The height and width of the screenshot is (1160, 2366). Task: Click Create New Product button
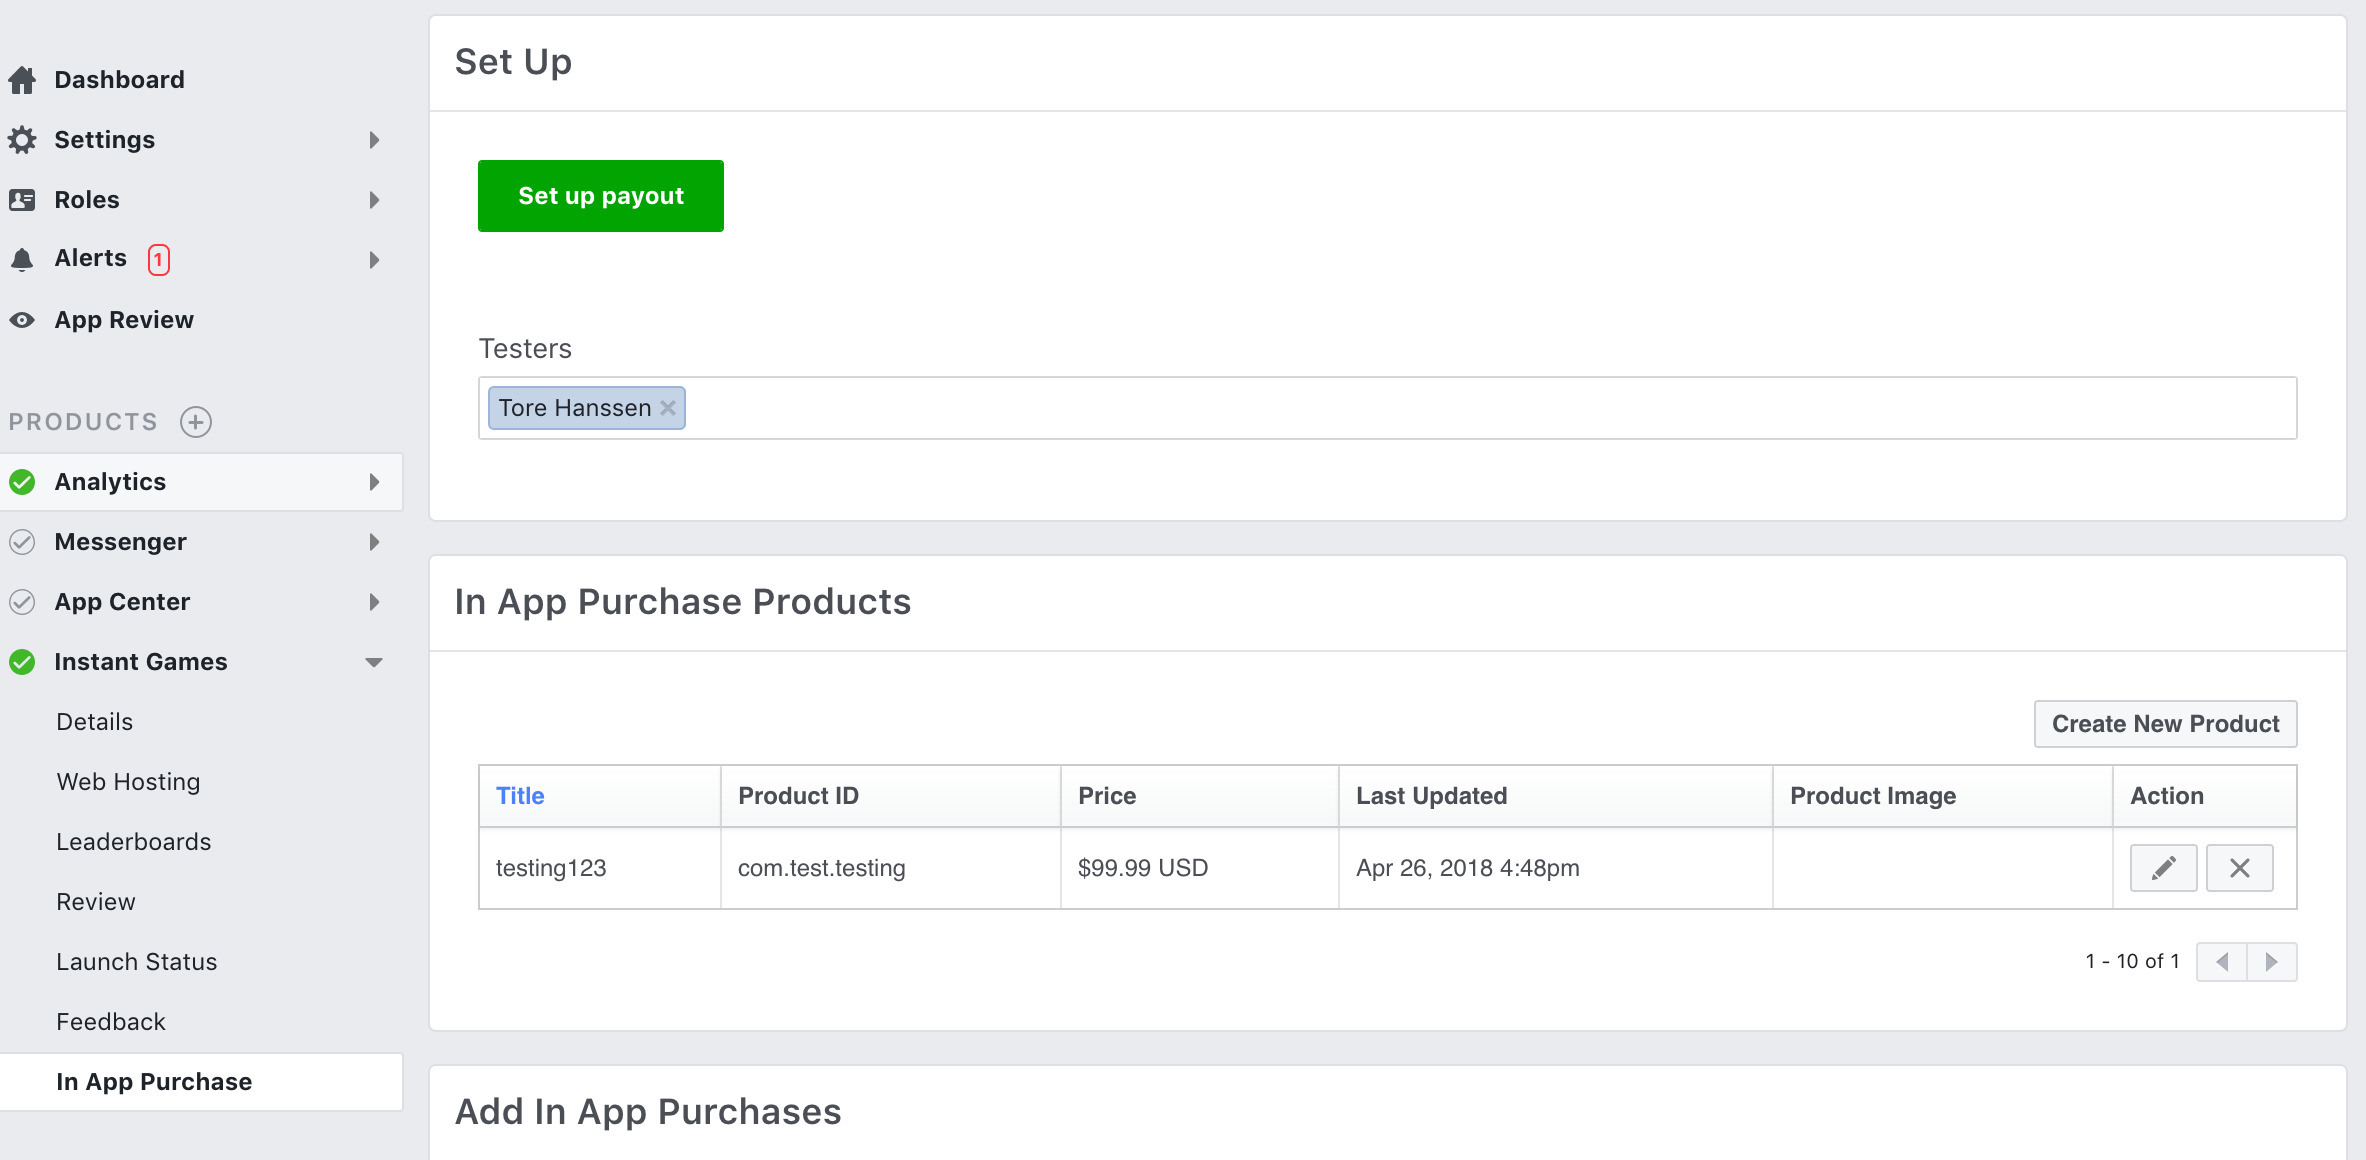point(2165,724)
